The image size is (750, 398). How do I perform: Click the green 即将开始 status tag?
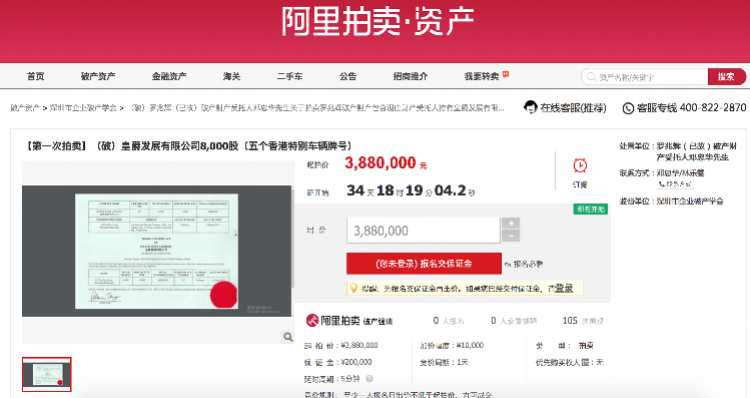pyautogui.click(x=591, y=209)
